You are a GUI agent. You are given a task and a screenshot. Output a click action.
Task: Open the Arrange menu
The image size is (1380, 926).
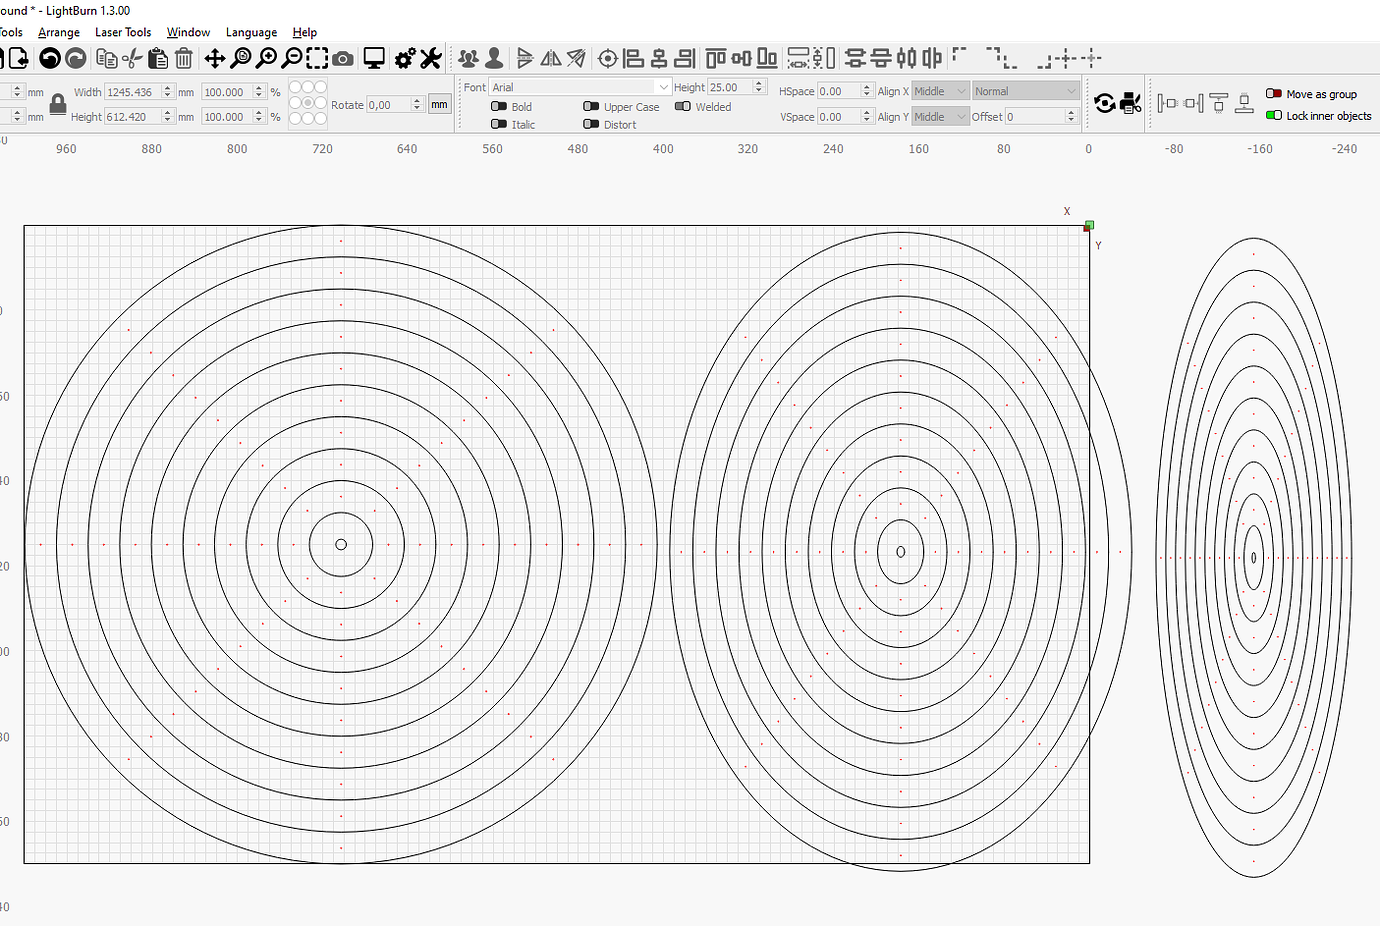(59, 31)
